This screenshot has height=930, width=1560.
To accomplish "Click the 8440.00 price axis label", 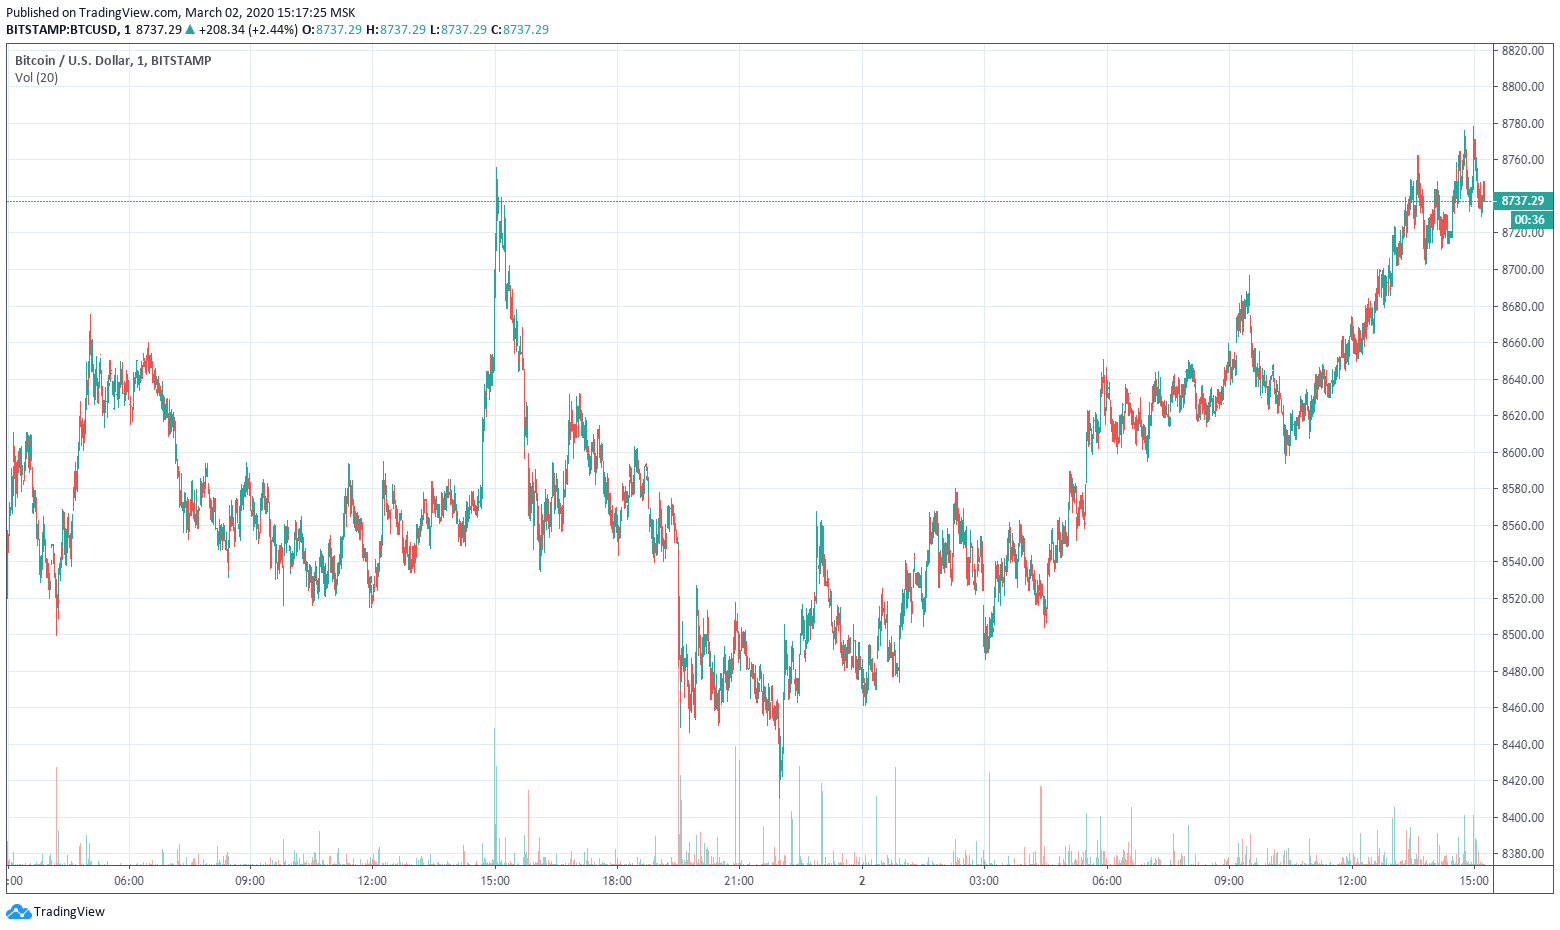I will tap(1523, 745).
